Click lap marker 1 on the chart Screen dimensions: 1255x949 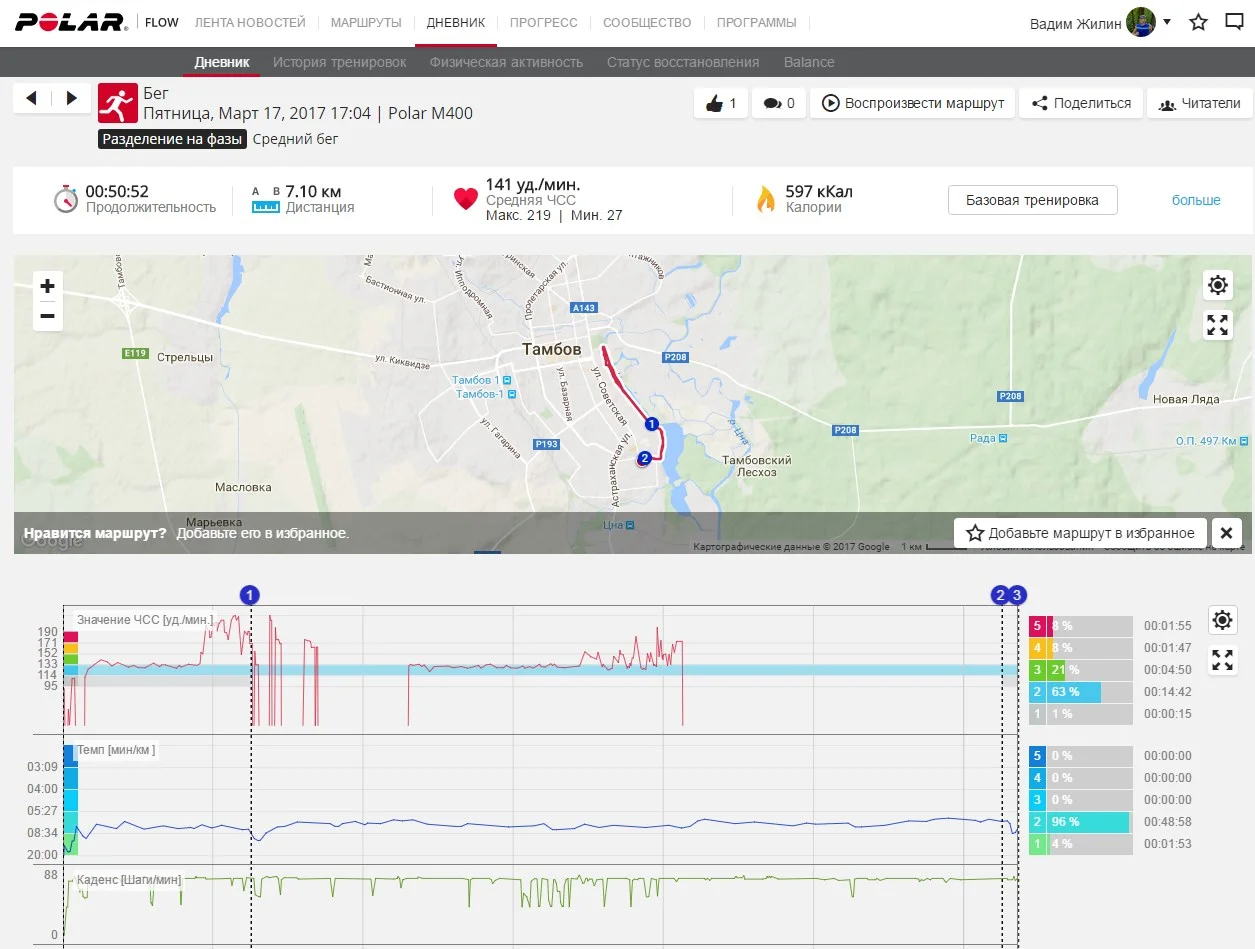coord(250,595)
